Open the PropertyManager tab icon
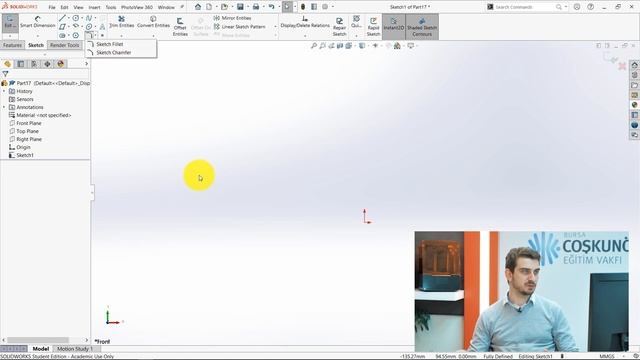Image resolution: width=640 pixels, height=360 pixels. coord(21,64)
